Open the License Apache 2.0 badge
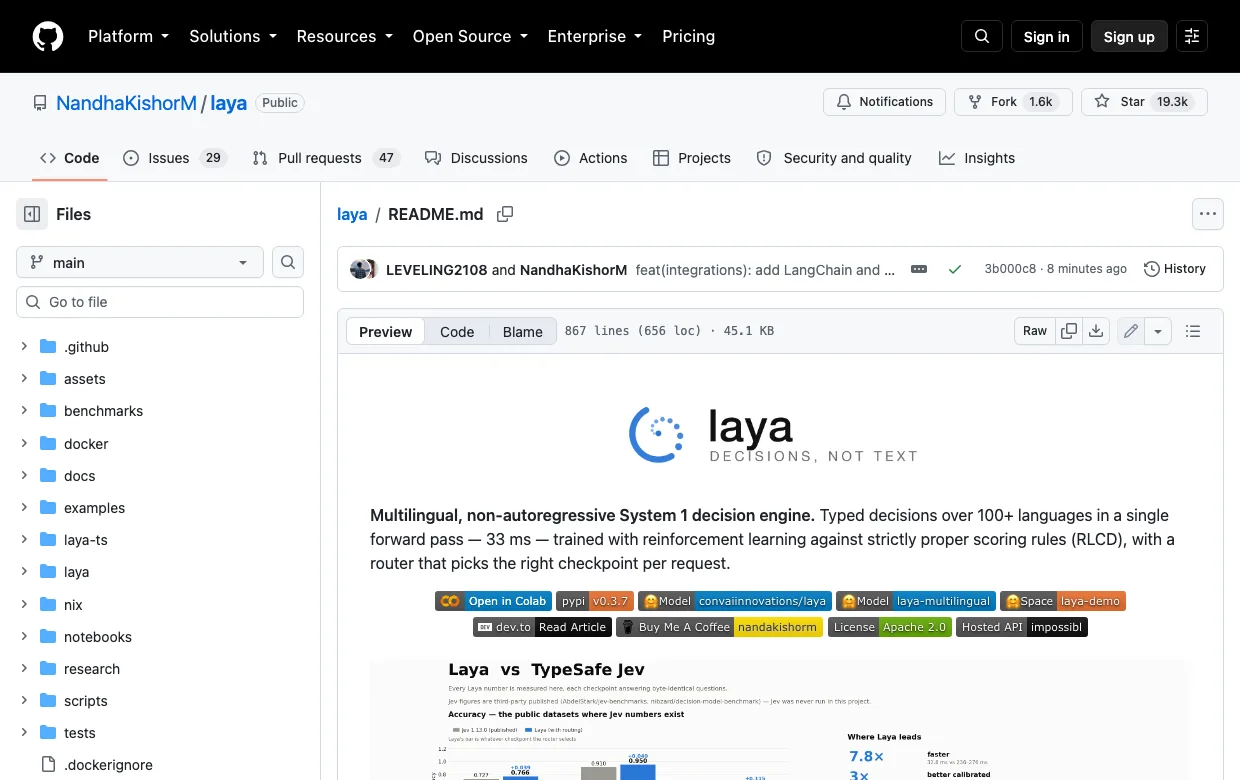 890,627
